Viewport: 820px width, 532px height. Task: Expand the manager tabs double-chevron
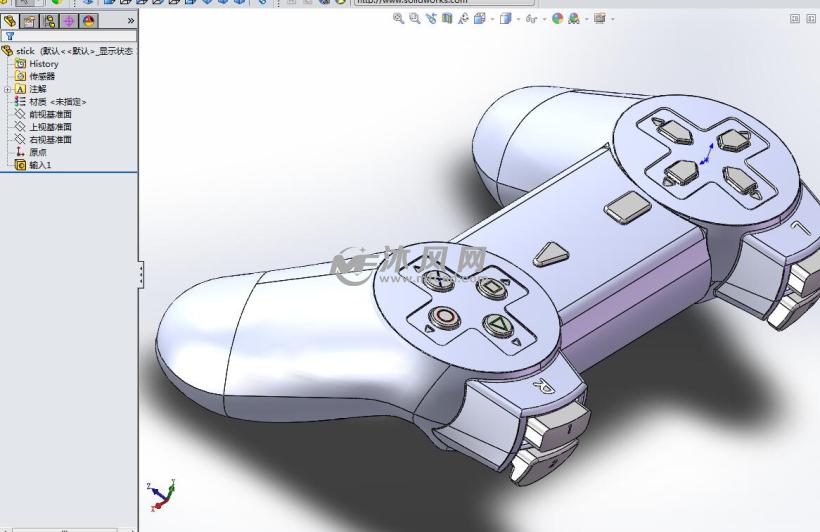click(x=131, y=21)
